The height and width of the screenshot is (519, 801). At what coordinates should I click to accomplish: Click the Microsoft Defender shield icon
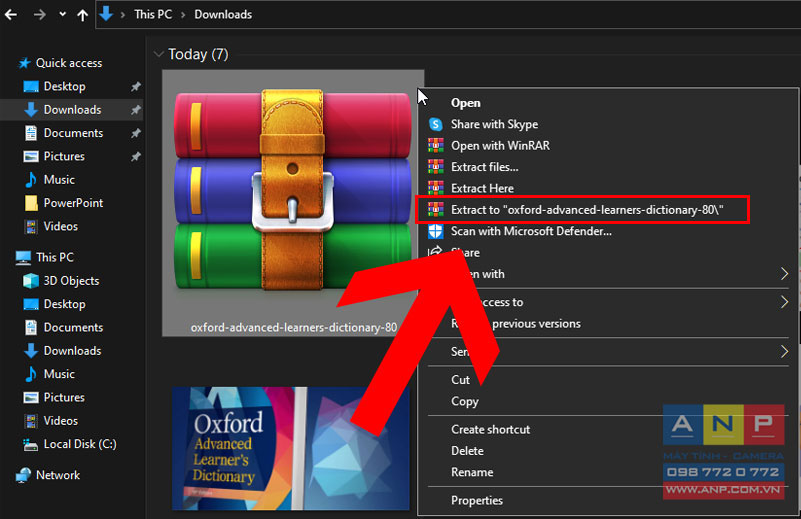(x=435, y=231)
